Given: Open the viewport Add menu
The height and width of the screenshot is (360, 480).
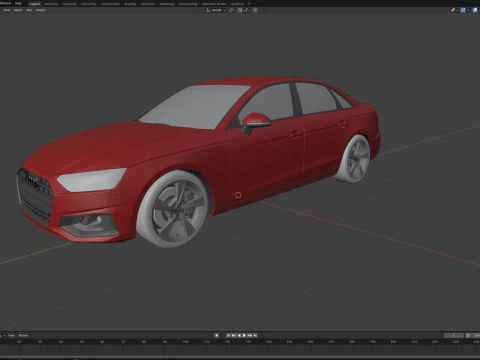Looking at the screenshot, I should tap(29, 10).
